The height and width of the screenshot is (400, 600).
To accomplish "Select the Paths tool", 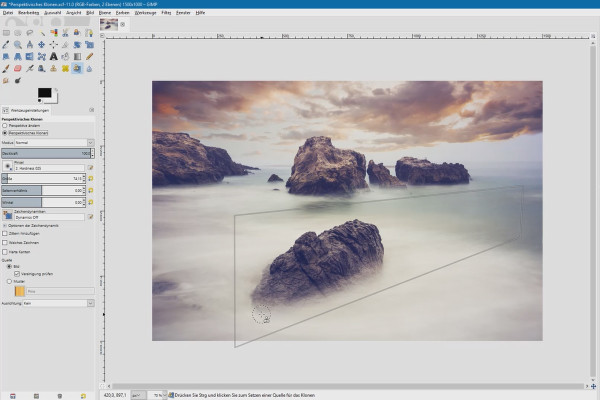I will pyautogui.click(x=89, y=33).
